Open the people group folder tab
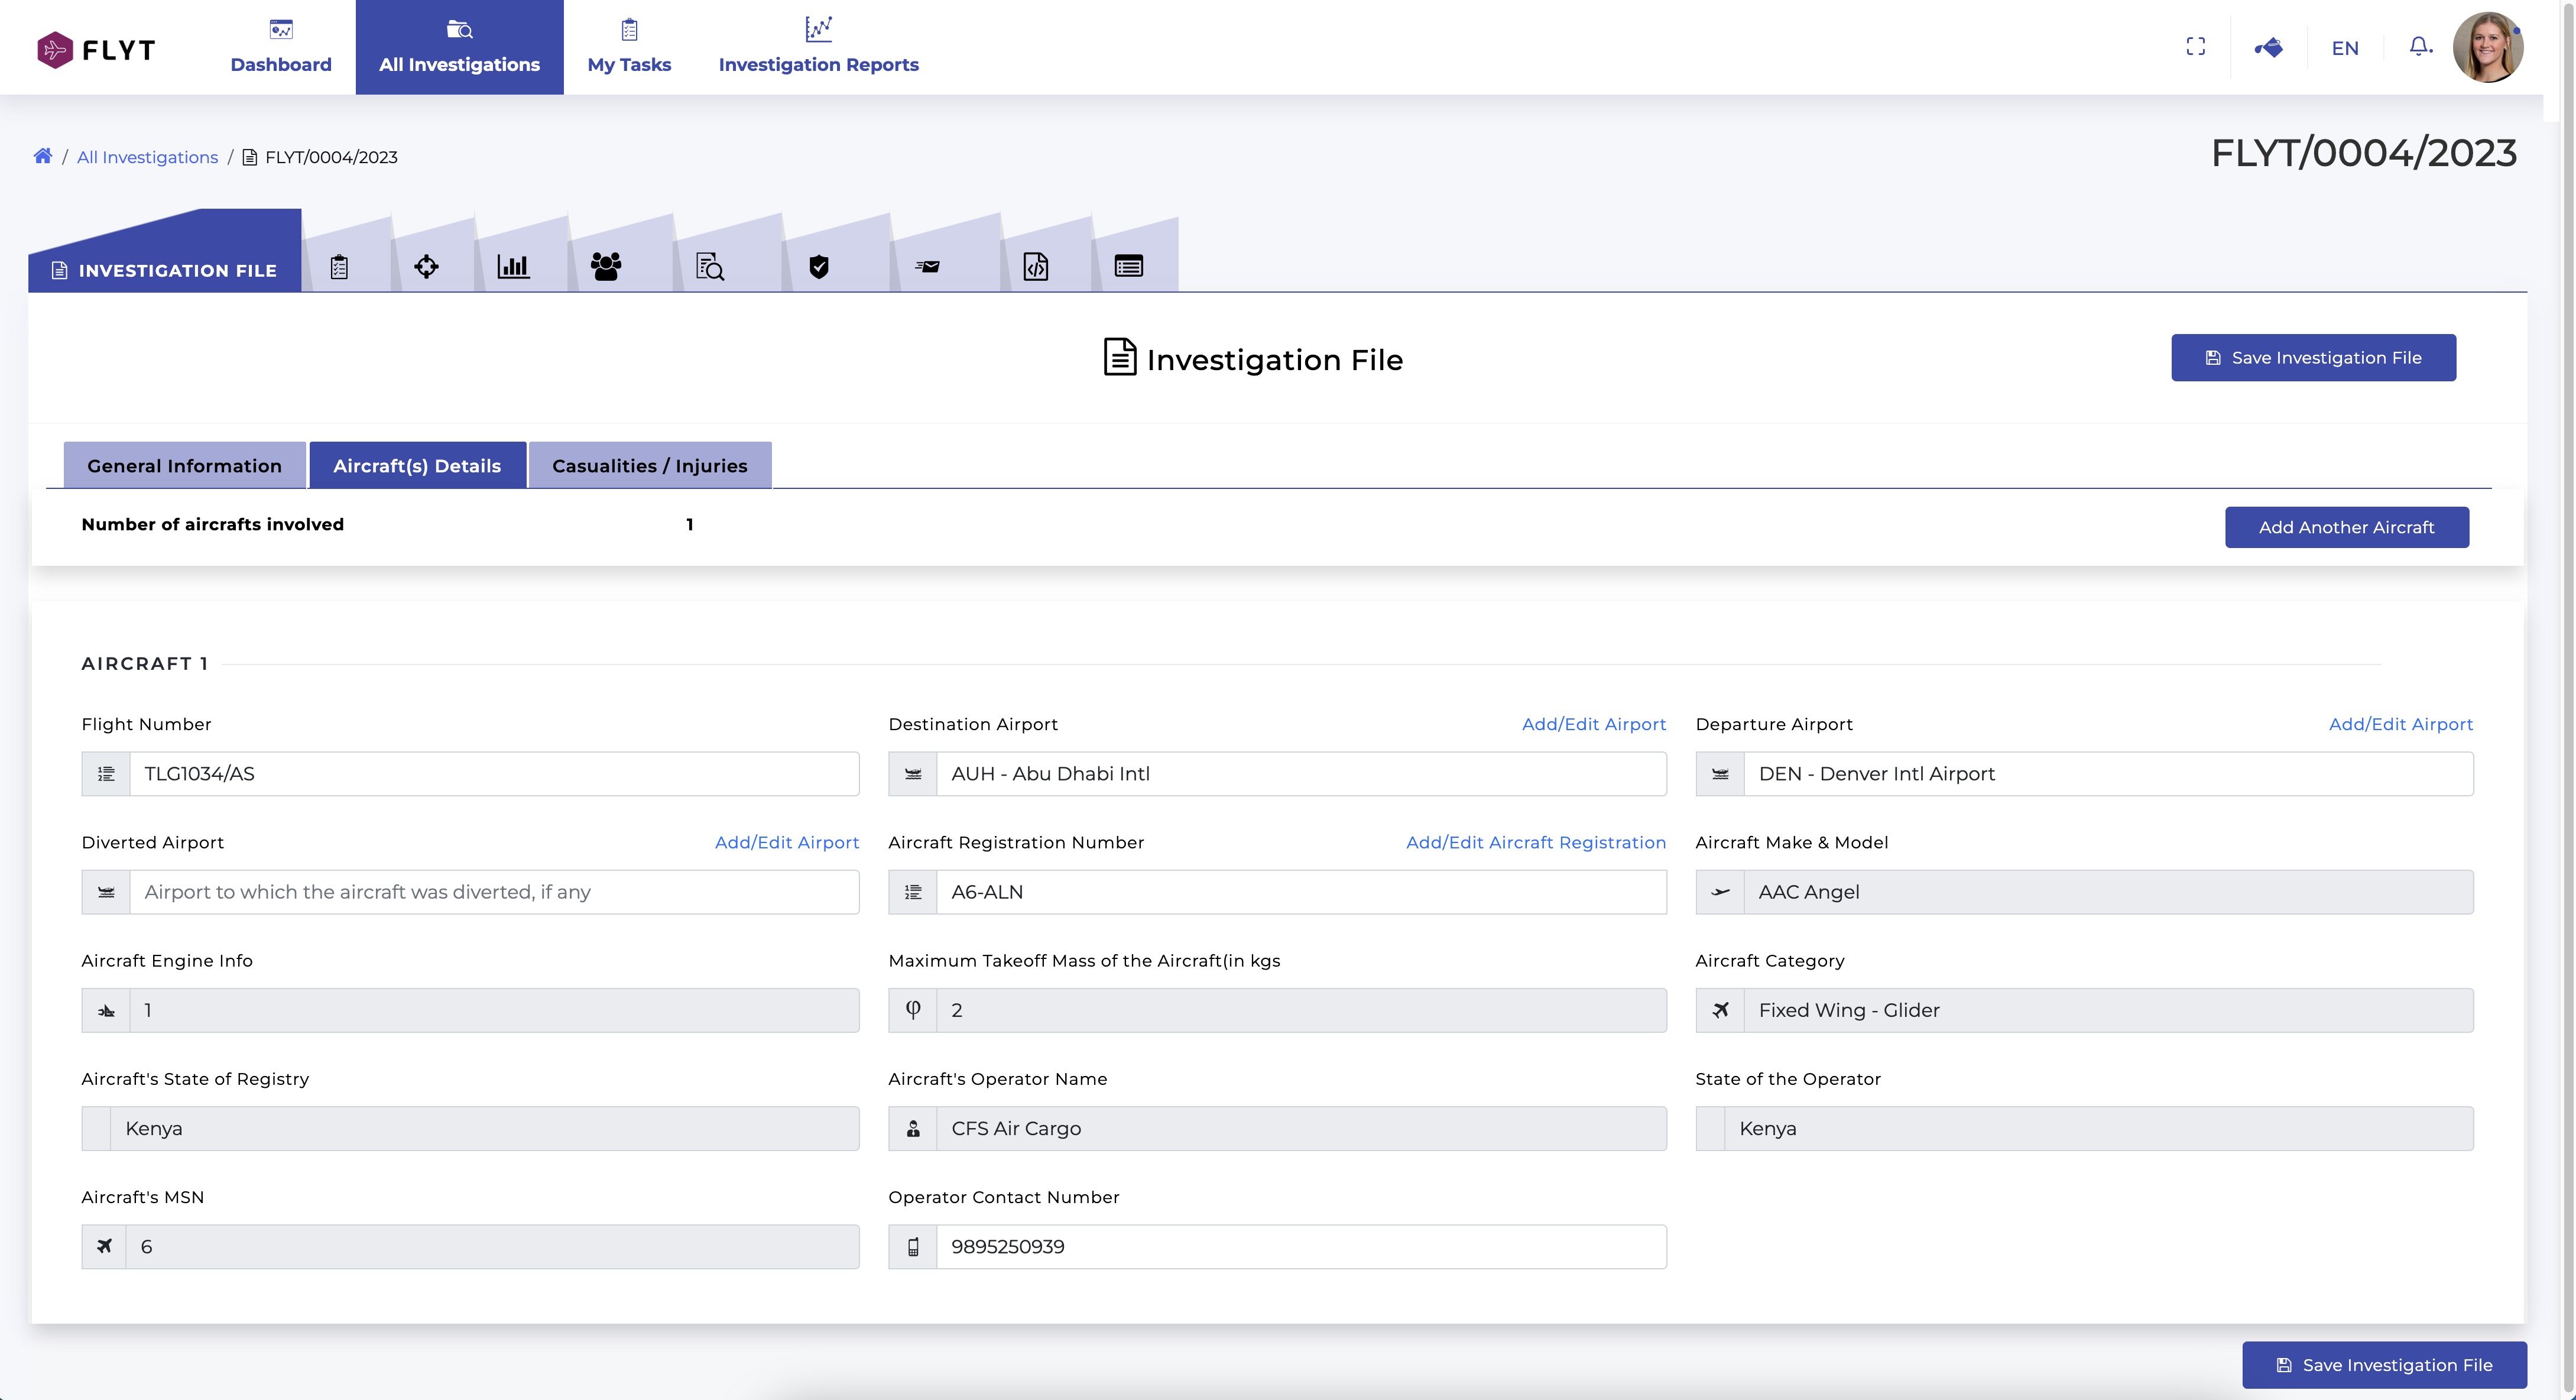Viewport: 2576px width, 1400px height. (x=606, y=267)
